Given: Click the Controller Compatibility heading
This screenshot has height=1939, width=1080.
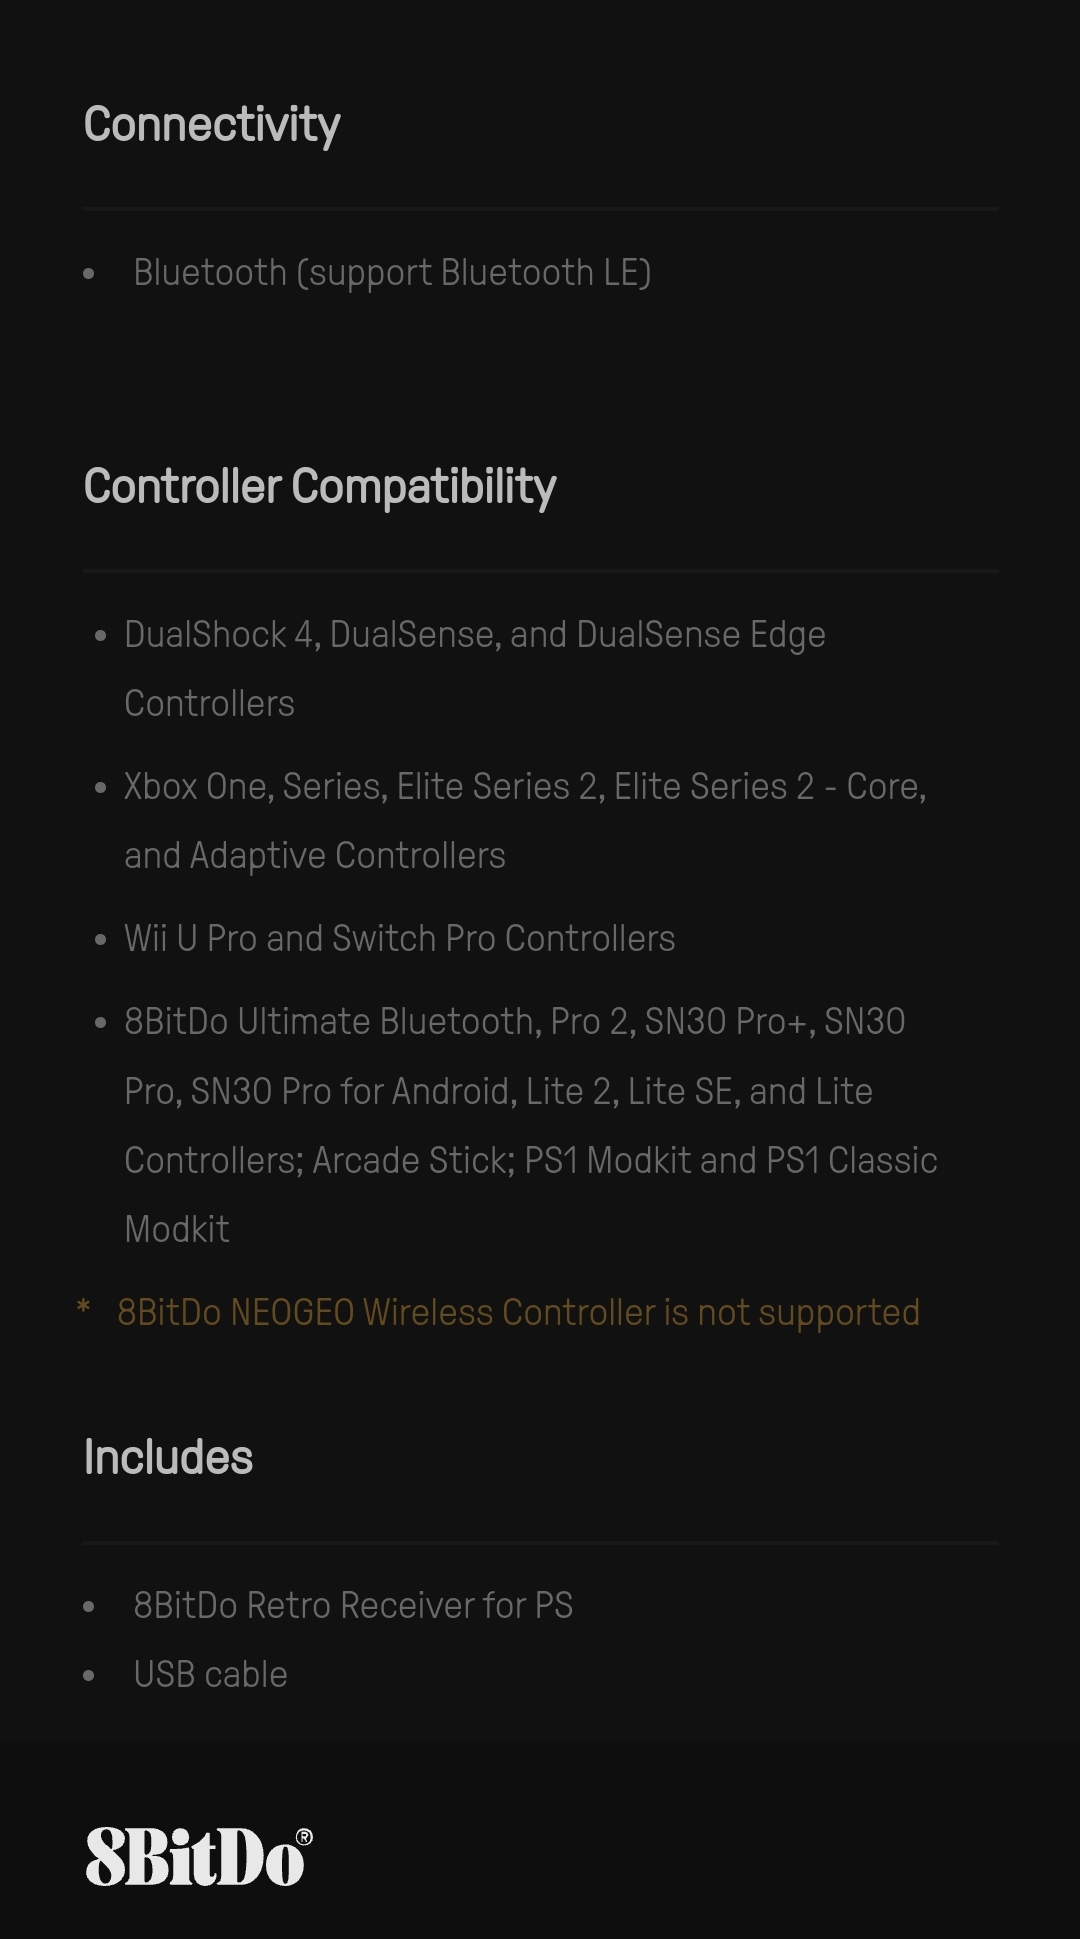Looking at the screenshot, I should tap(320, 487).
